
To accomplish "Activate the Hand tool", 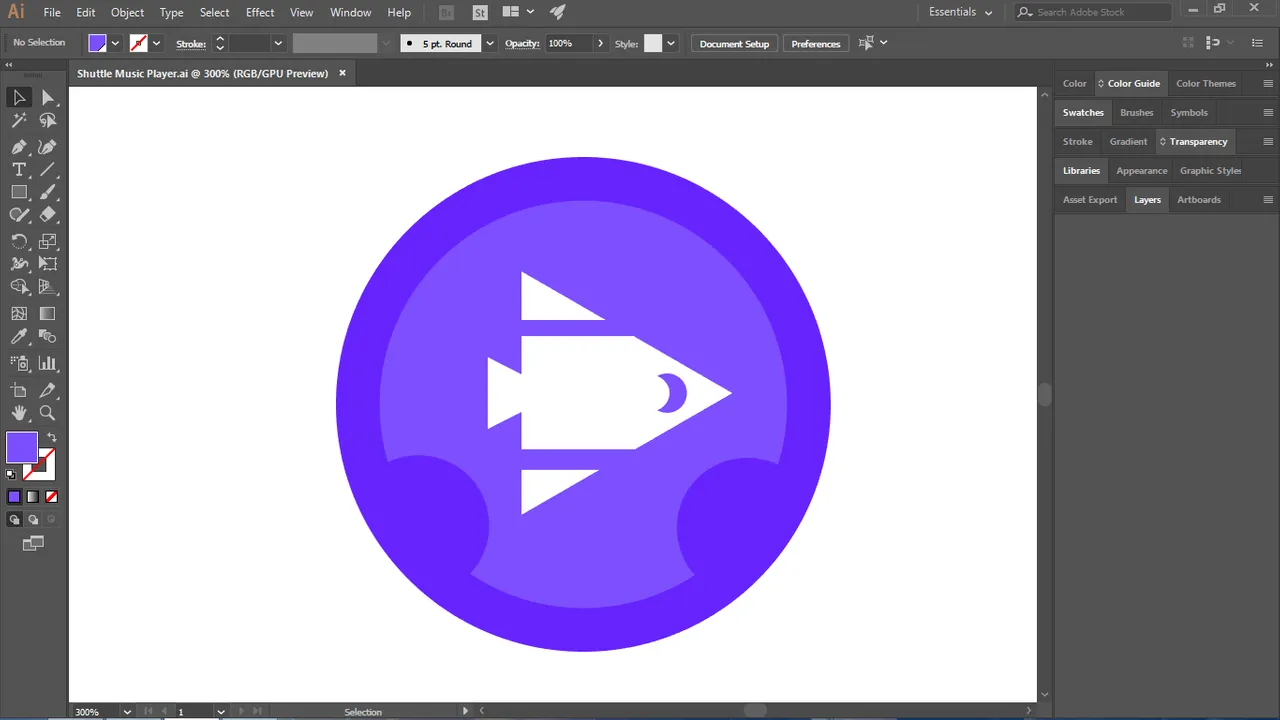I will (x=19, y=413).
